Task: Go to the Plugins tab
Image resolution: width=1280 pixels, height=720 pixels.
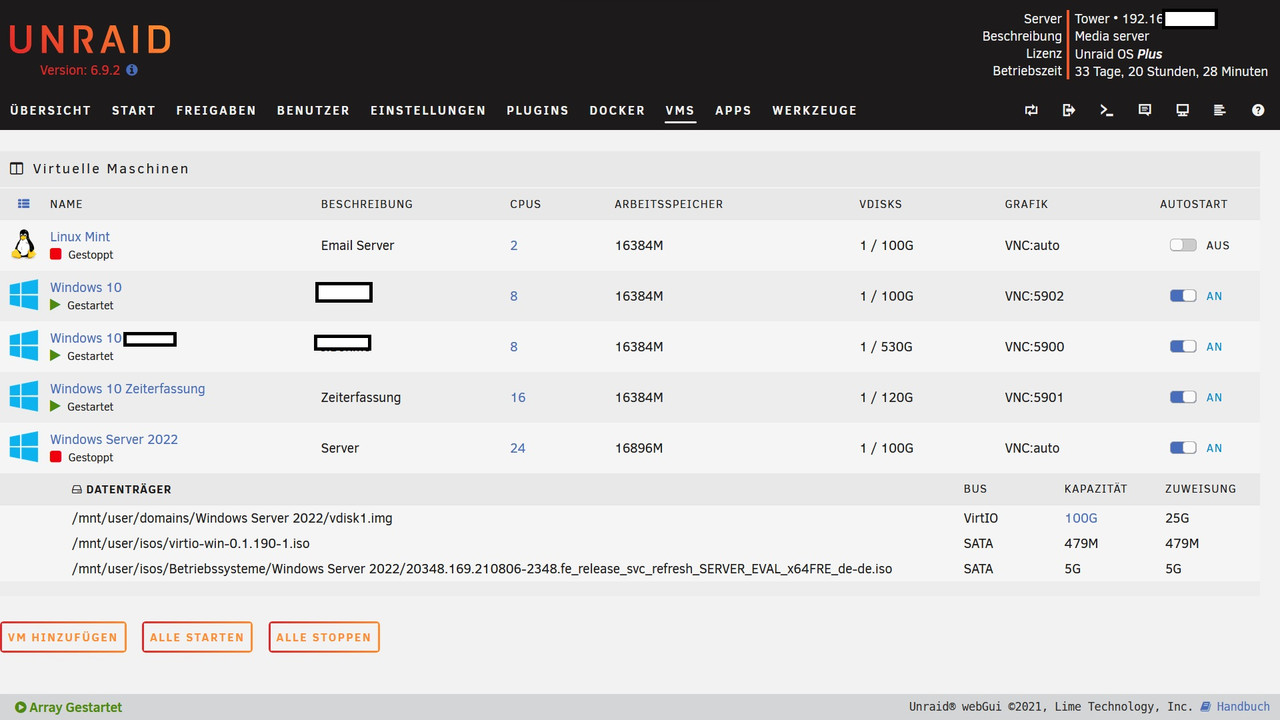Action: pyautogui.click(x=537, y=111)
